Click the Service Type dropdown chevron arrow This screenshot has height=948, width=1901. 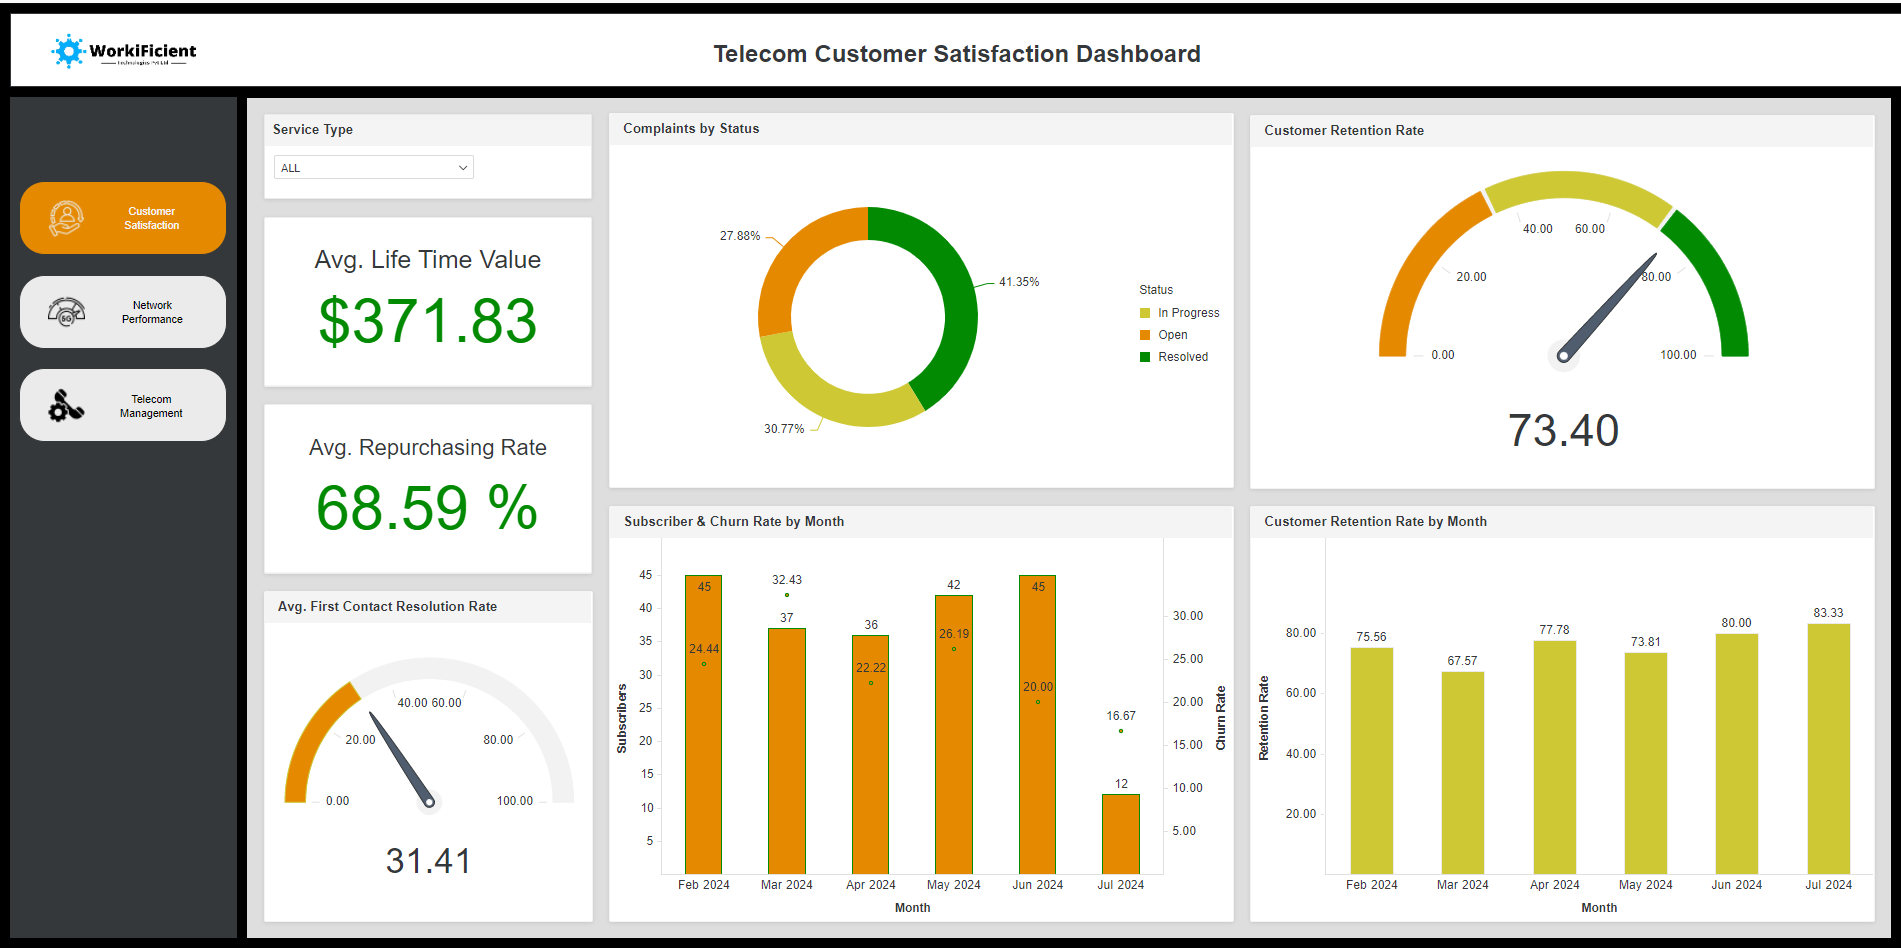click(x=463, y=168)
